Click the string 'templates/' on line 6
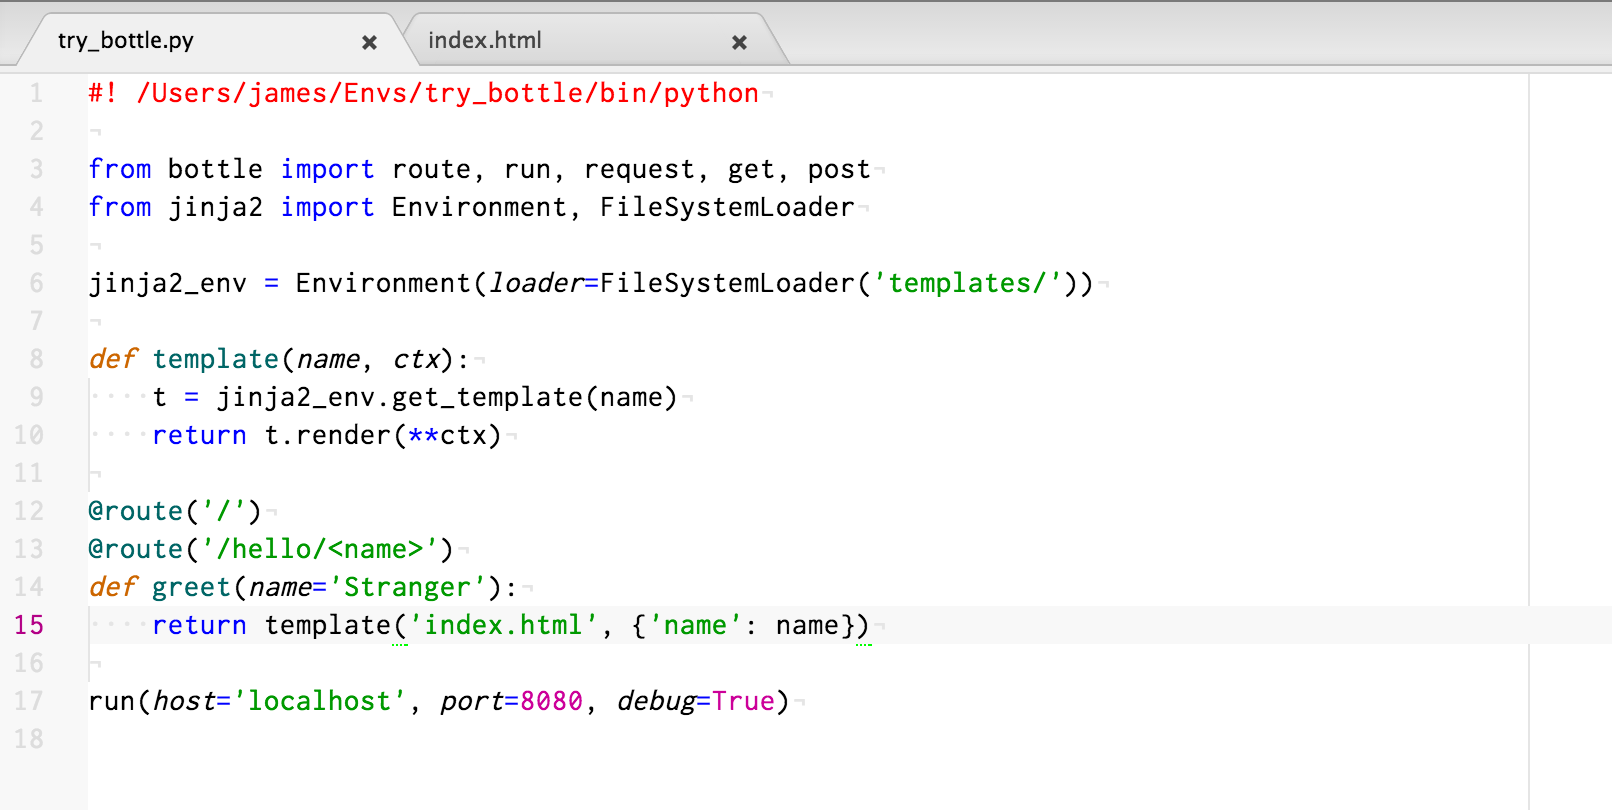This screenshot has height=810, width=1612. [968, 283]
